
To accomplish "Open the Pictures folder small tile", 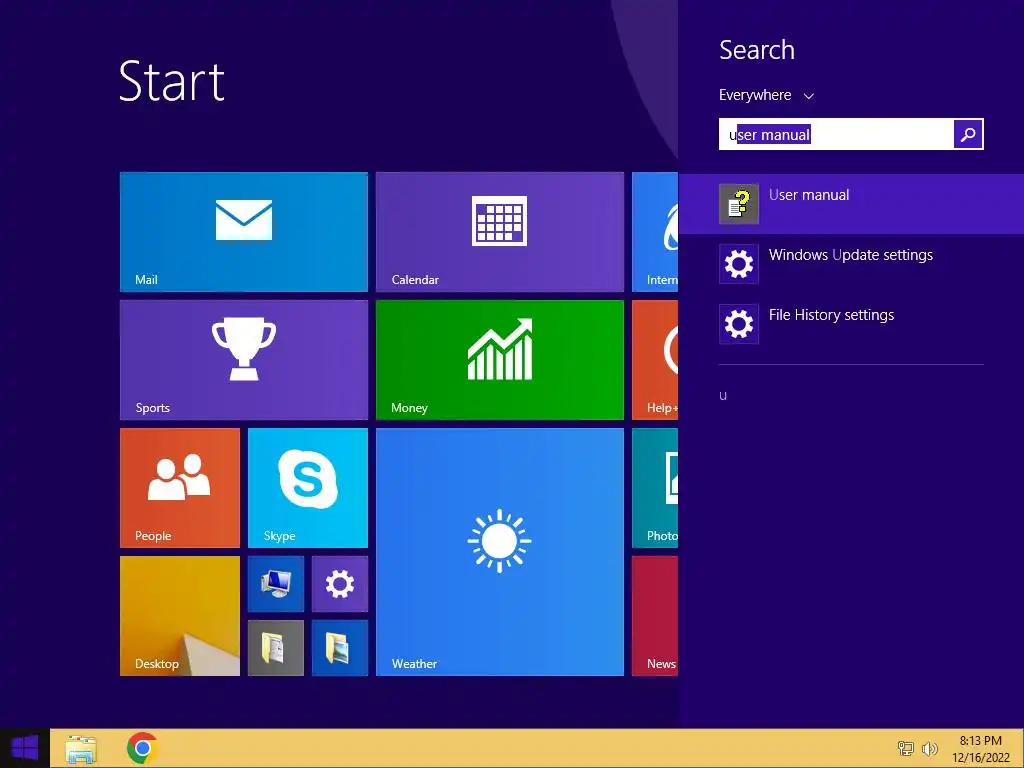I will pyautogui.click(x=340, y=648).
